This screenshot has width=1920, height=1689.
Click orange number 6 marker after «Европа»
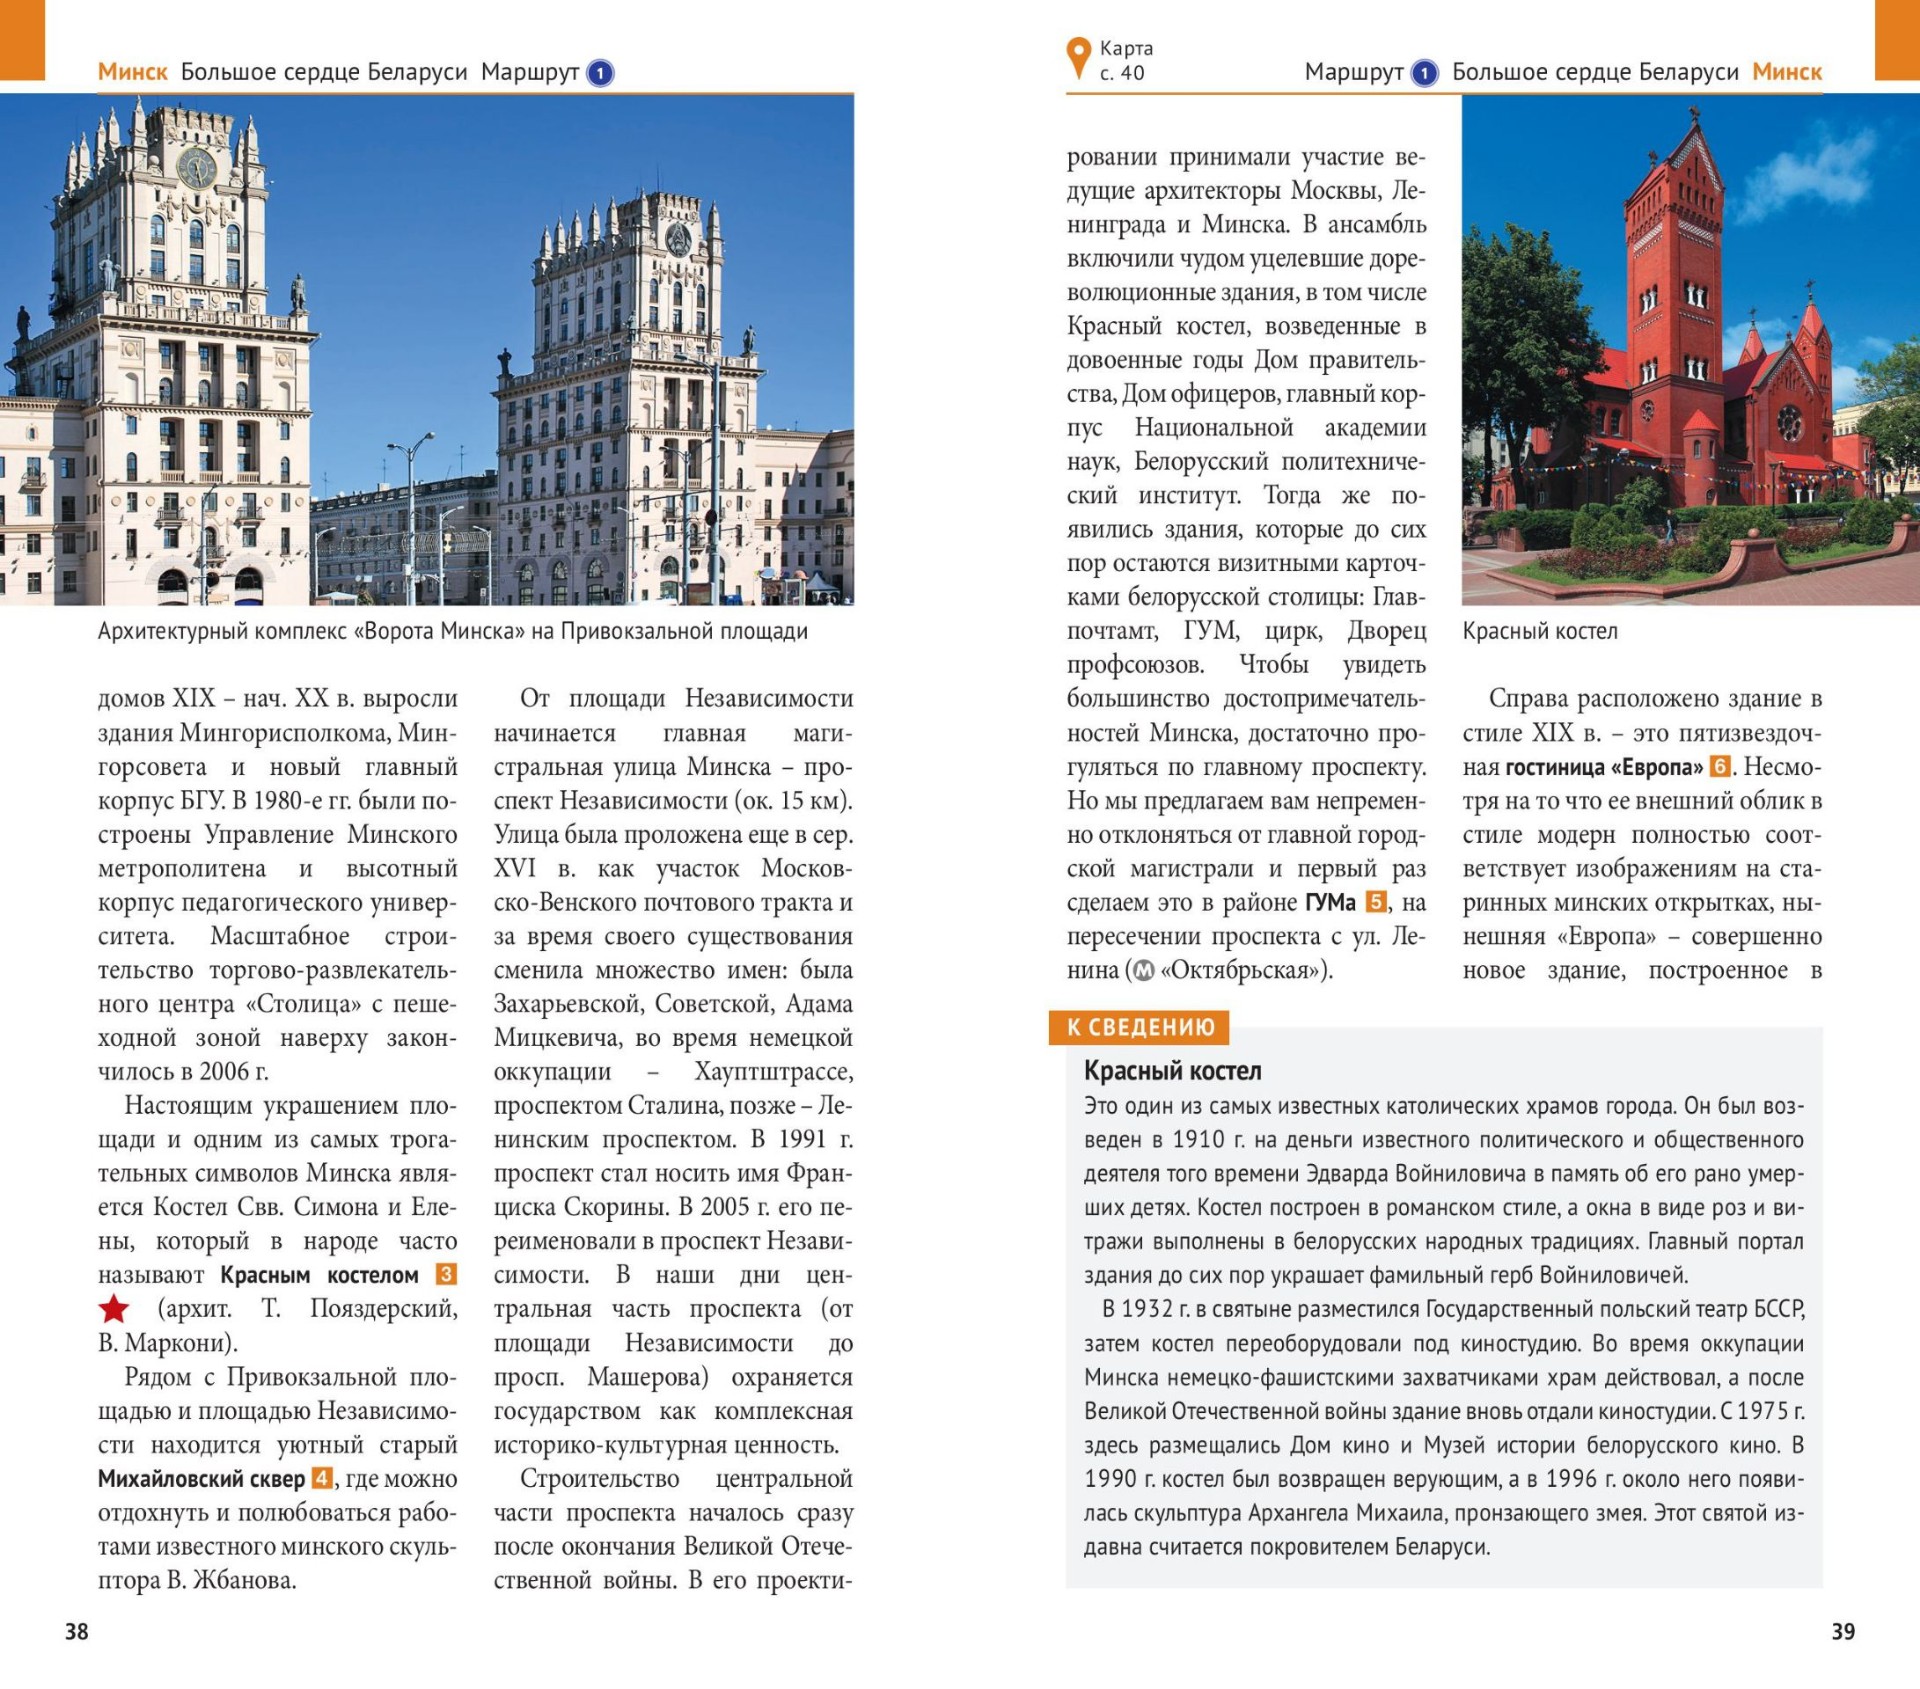(x=1719, y=766)
